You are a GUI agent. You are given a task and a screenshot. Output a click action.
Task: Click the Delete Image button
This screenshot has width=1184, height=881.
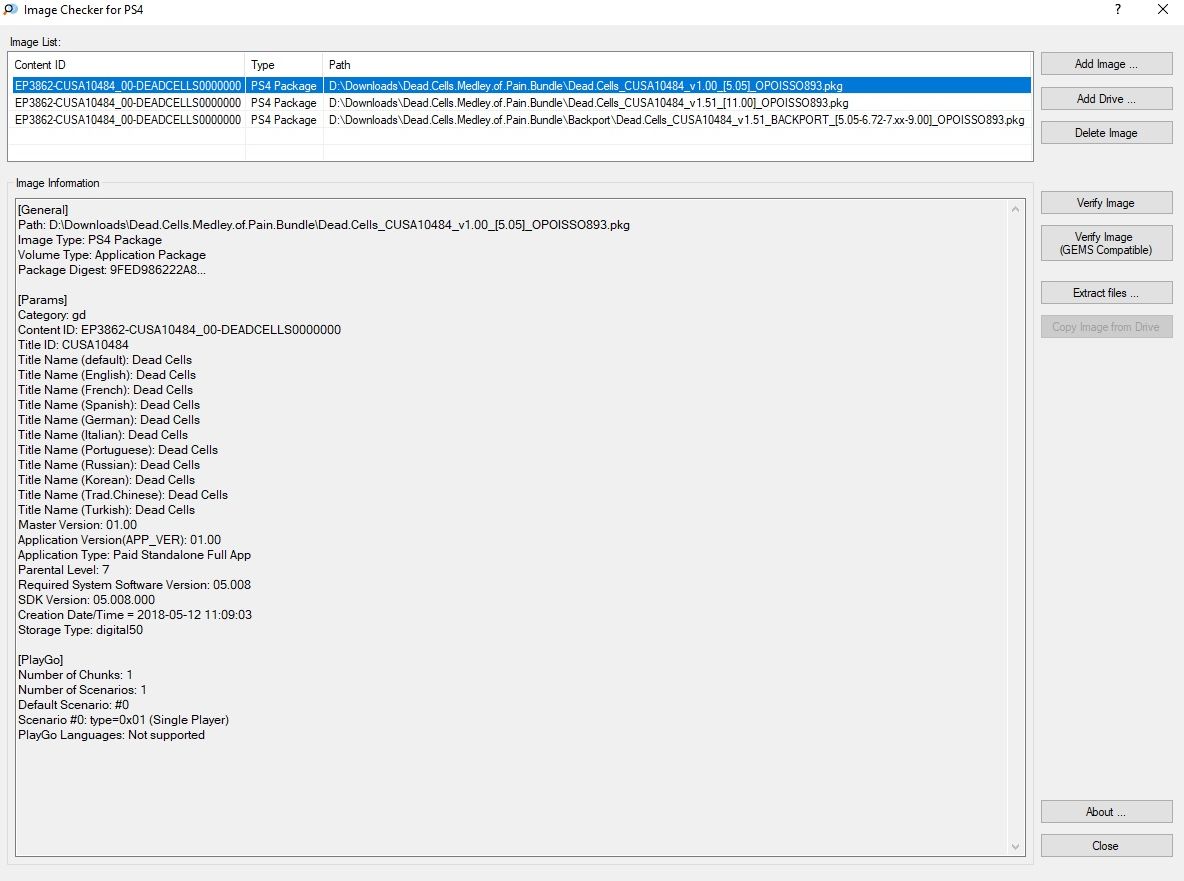(x=1106, y=133)
